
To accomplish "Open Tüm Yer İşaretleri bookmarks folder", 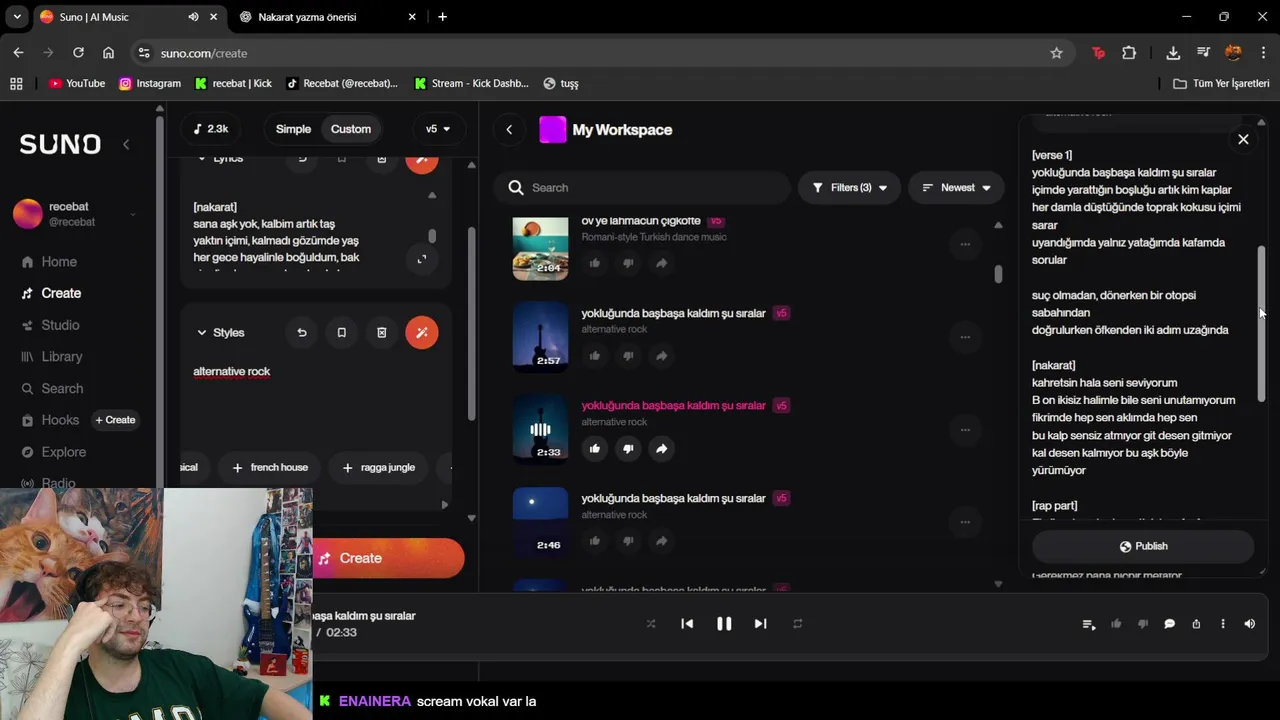I will (x=1221, y=84).
